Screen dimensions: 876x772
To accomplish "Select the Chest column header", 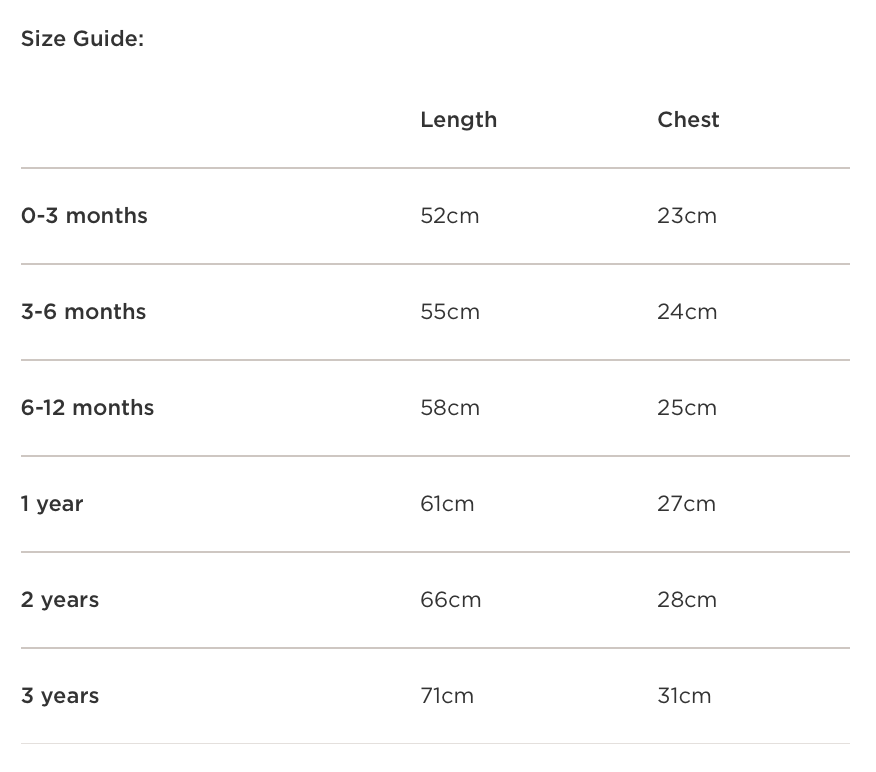I will pyautogui.click(x=688, y=120).
